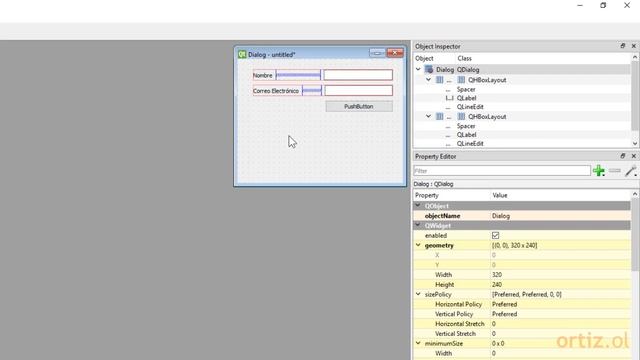Collapse the QObject property group

tap(418, 205)
